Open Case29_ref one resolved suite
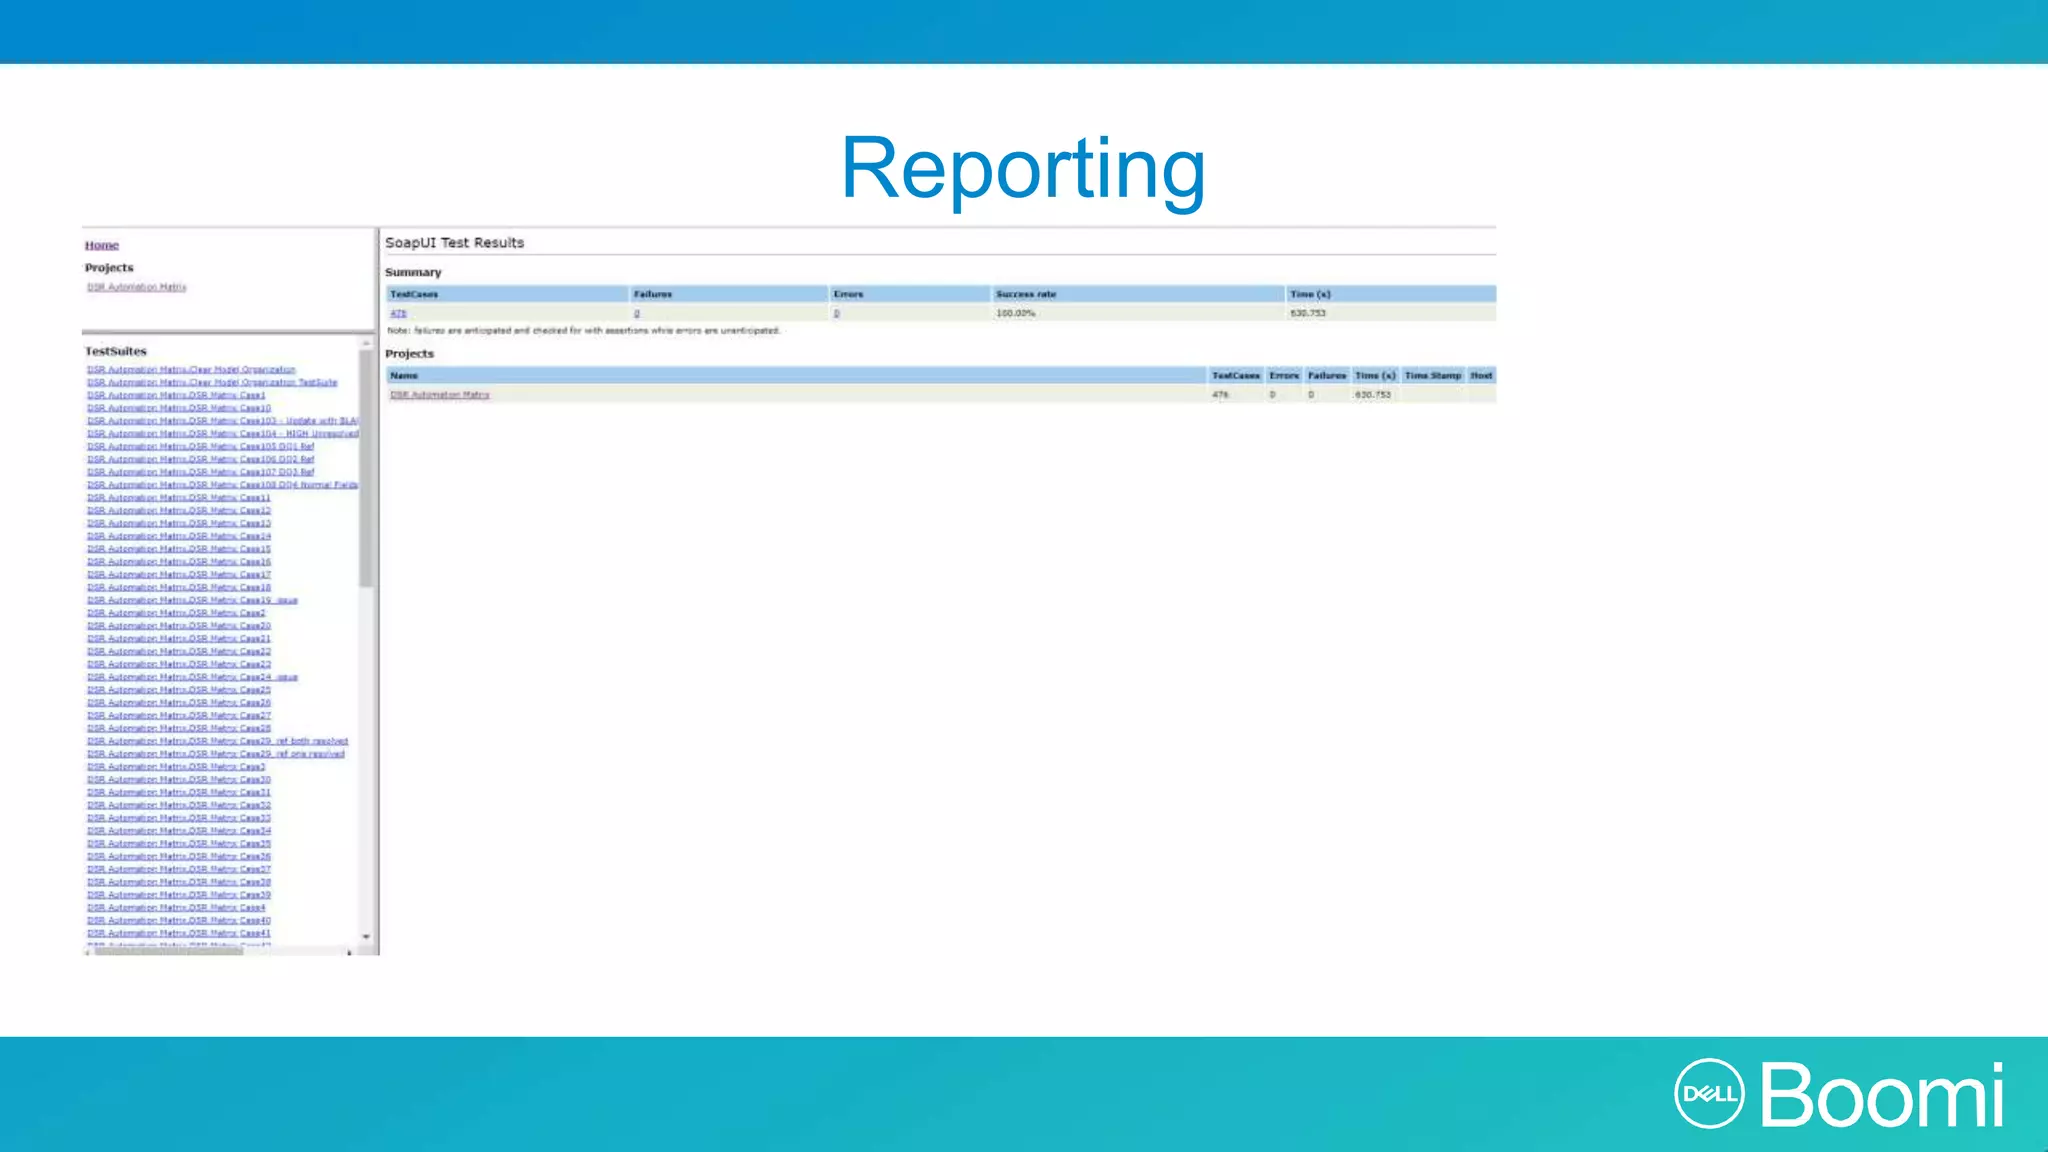This screenshot has width=2048, height=1152. (x=215, y=754)
